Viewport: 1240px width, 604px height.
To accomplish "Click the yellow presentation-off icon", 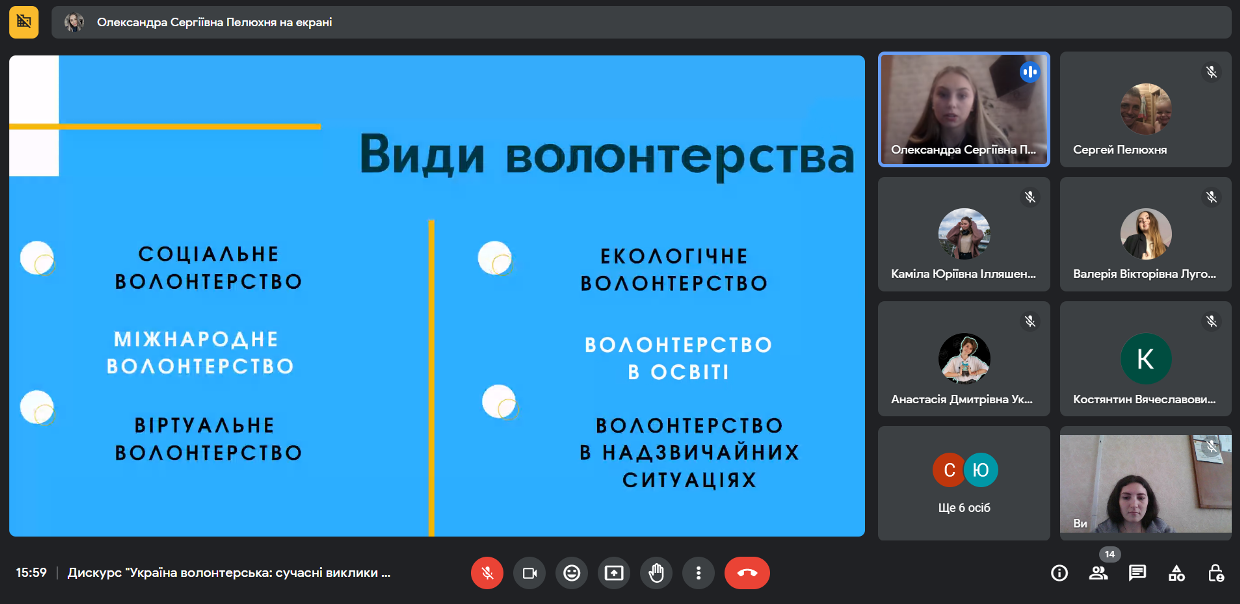I will 24,22.
